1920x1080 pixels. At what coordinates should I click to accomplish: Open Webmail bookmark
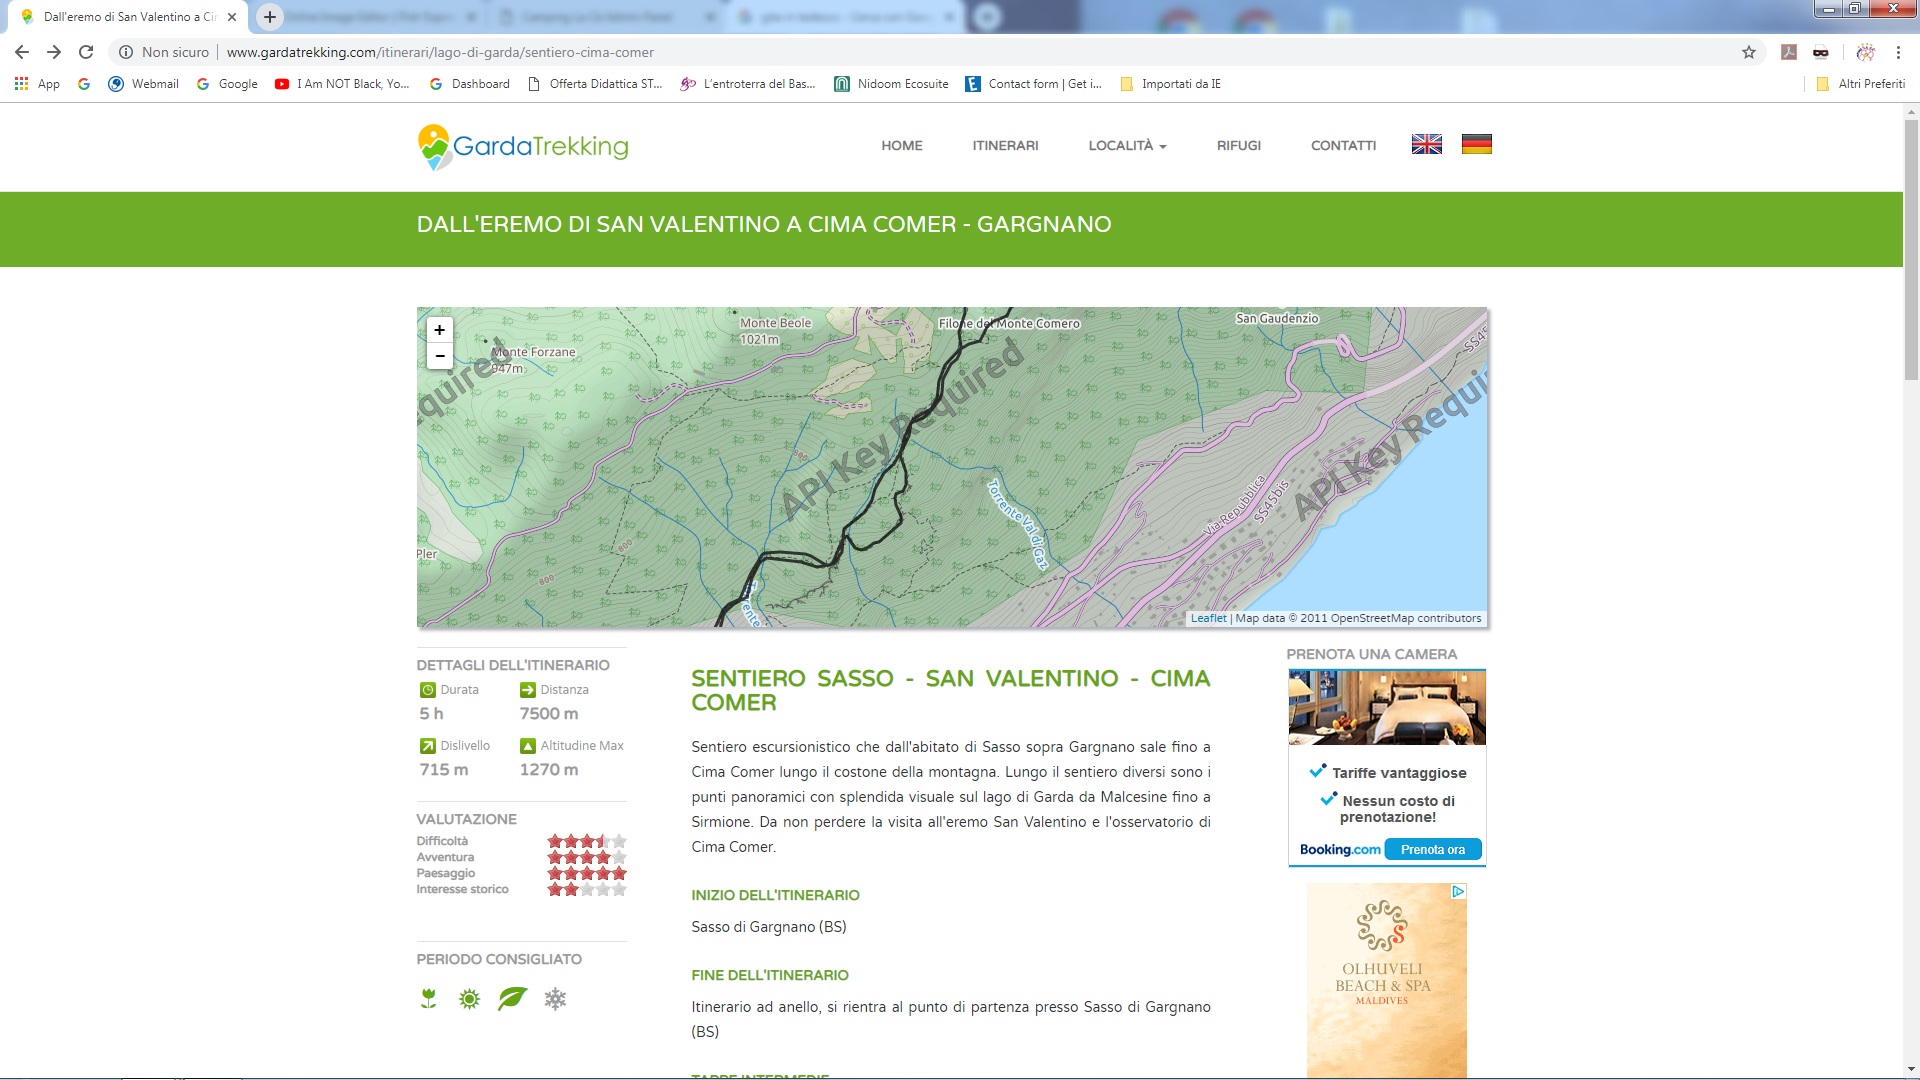pyautogui.click(x=143, y=84)
